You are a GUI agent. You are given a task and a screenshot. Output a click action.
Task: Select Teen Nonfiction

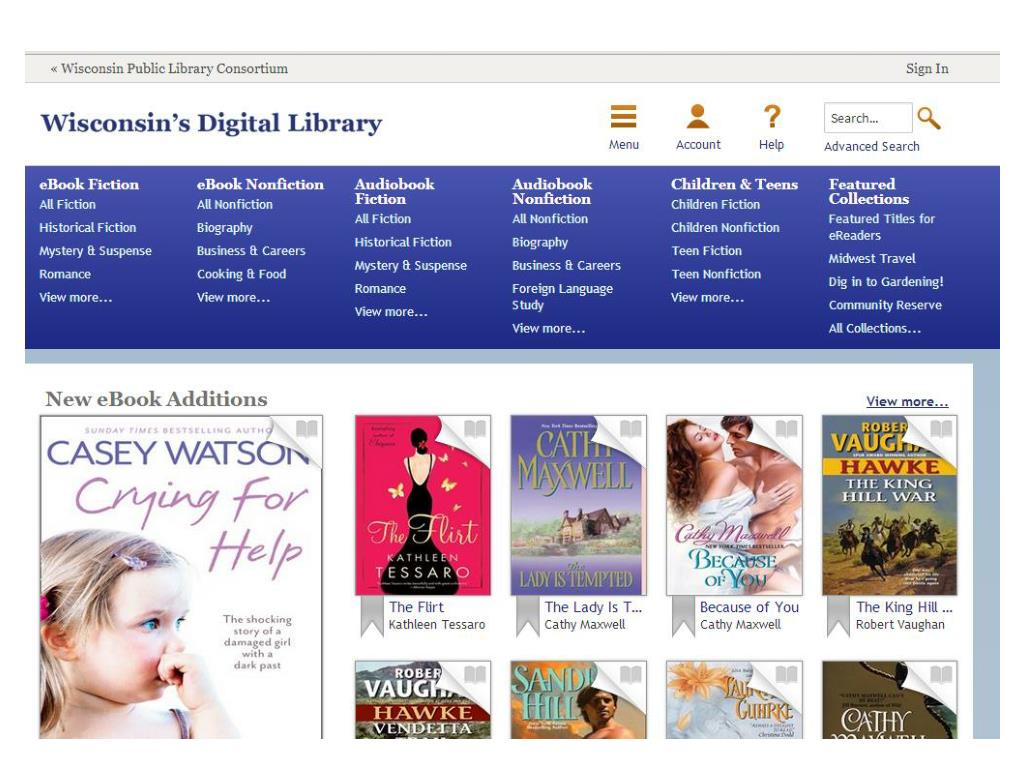pos(716,274)
